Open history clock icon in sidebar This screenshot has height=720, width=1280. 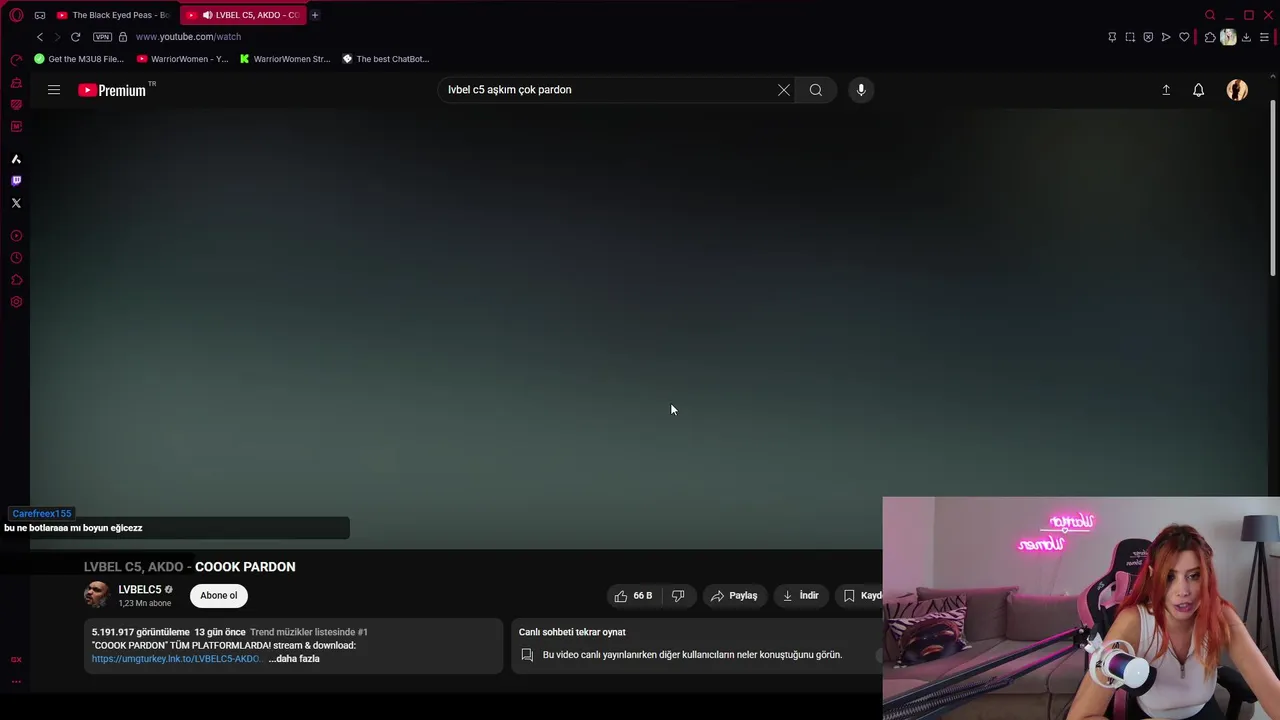pos(16,258)
